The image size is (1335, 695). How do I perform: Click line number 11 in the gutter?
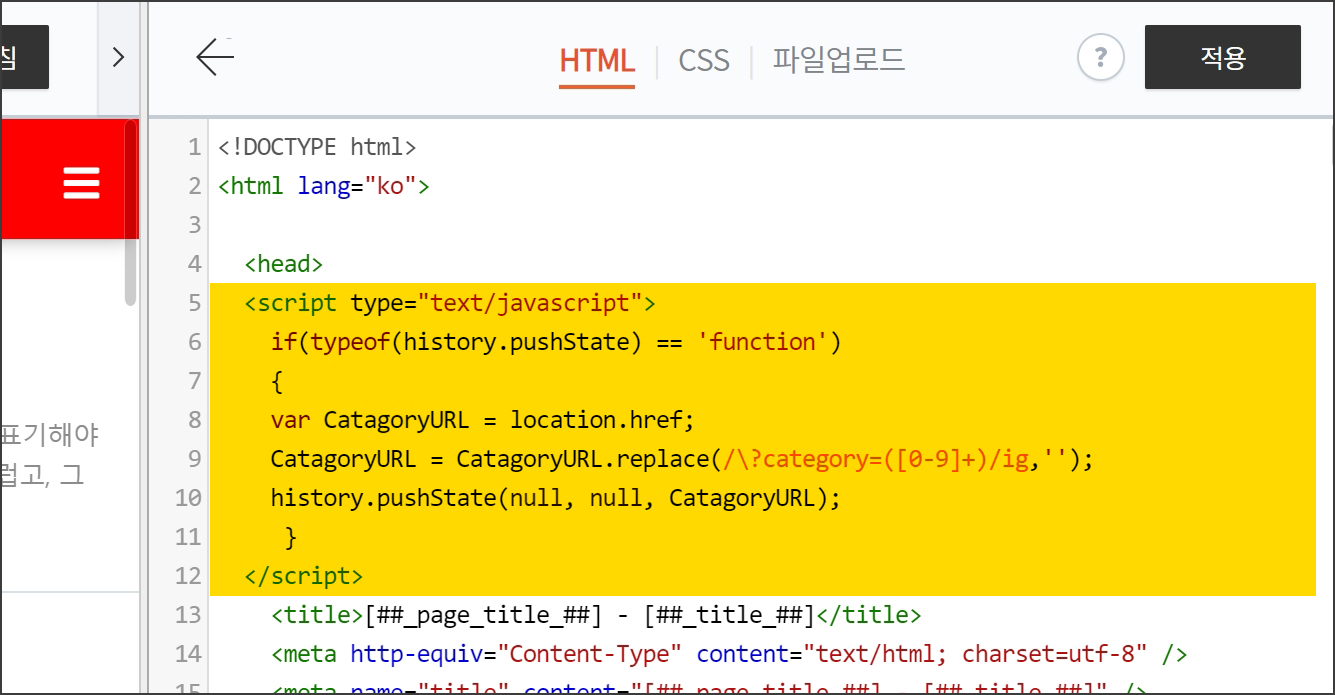[188, 537]
